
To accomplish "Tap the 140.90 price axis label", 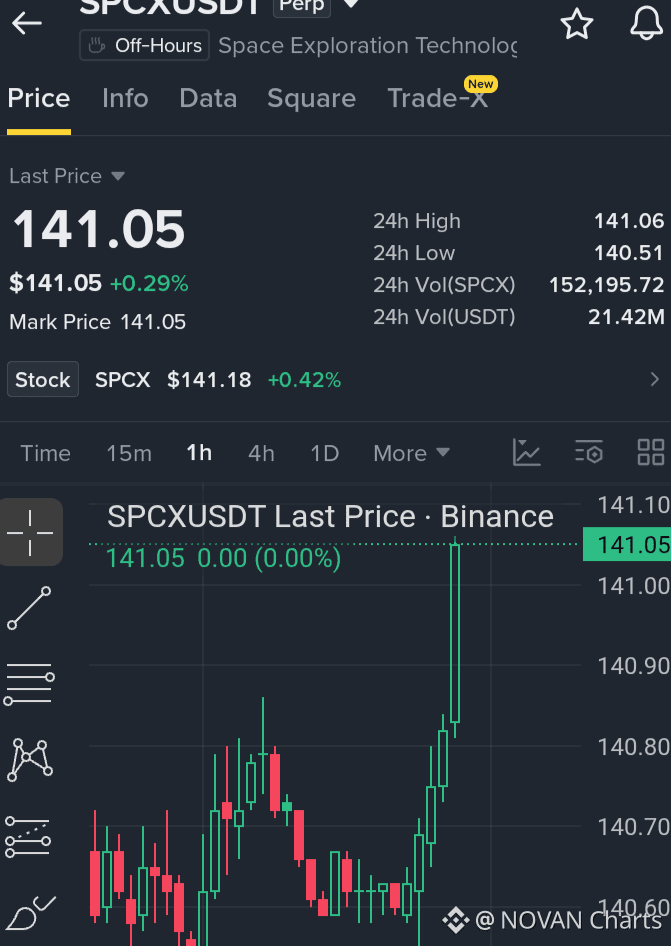I will click(x=634, y=666).
